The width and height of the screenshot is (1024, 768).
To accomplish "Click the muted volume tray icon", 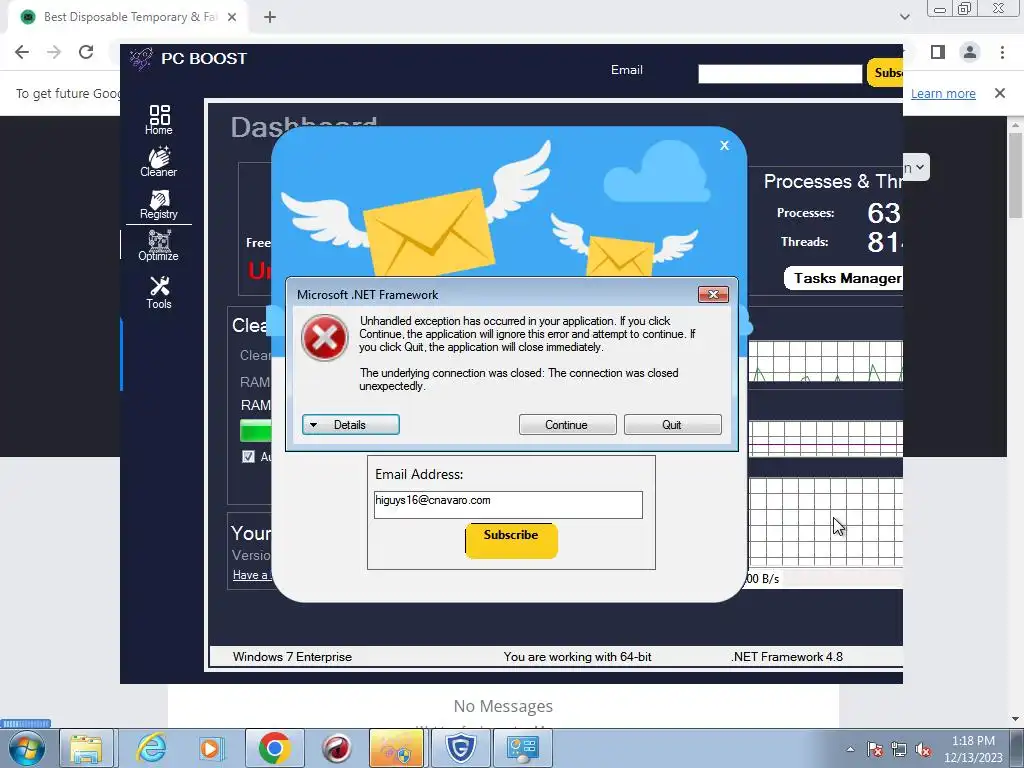I will tap(923, 749).
